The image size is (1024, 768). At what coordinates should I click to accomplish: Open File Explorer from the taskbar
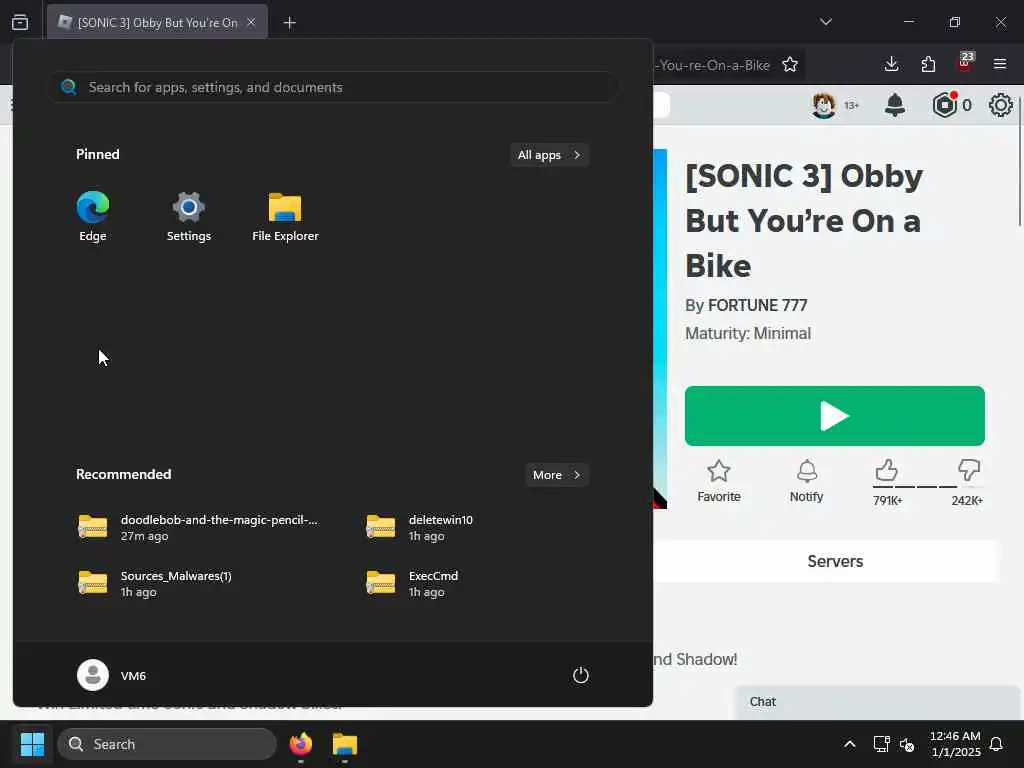(x=345, y=744)
